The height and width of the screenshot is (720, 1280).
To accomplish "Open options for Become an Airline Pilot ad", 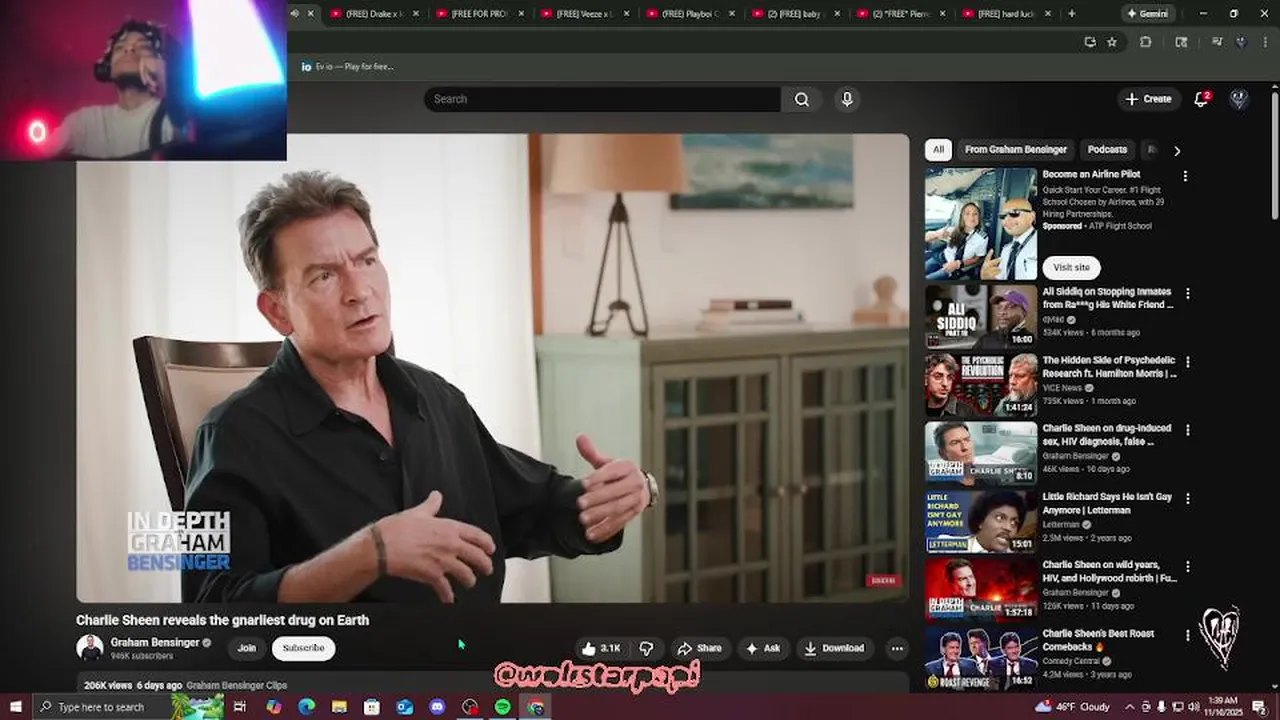I will point(1186,176).
